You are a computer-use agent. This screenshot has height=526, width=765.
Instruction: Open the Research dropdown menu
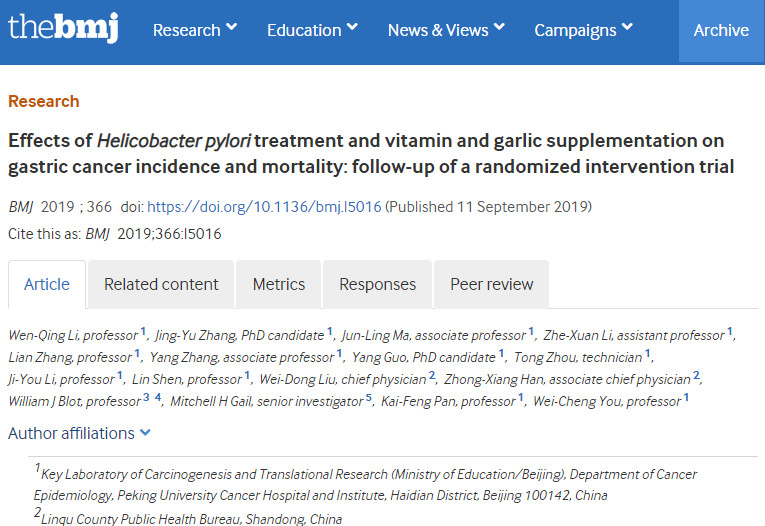[194, 30]
